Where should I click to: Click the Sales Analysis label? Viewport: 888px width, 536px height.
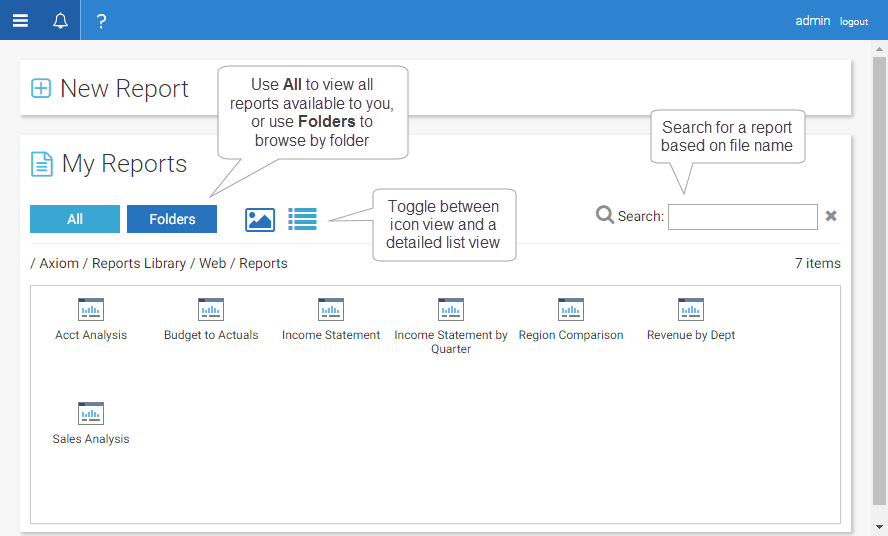point(91,439)
